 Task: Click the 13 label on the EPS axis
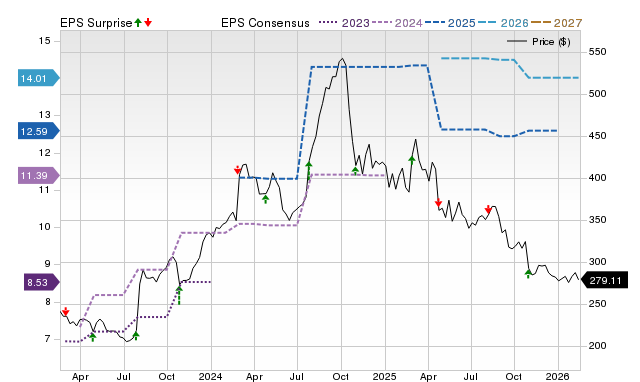point(45,115)
